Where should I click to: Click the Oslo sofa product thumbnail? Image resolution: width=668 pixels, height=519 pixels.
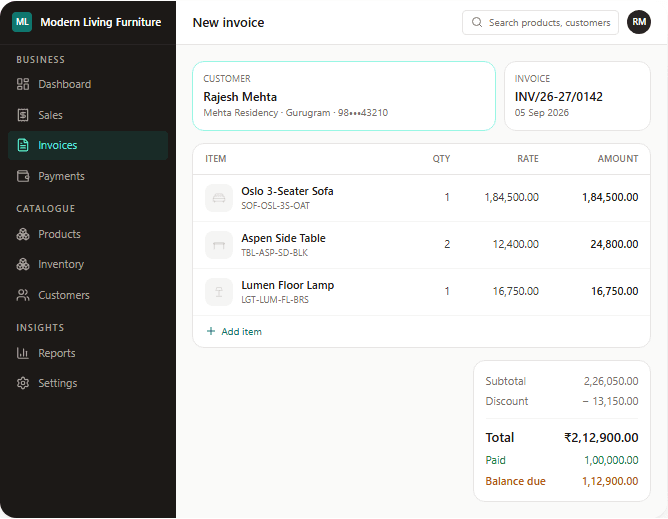point(219,198)
